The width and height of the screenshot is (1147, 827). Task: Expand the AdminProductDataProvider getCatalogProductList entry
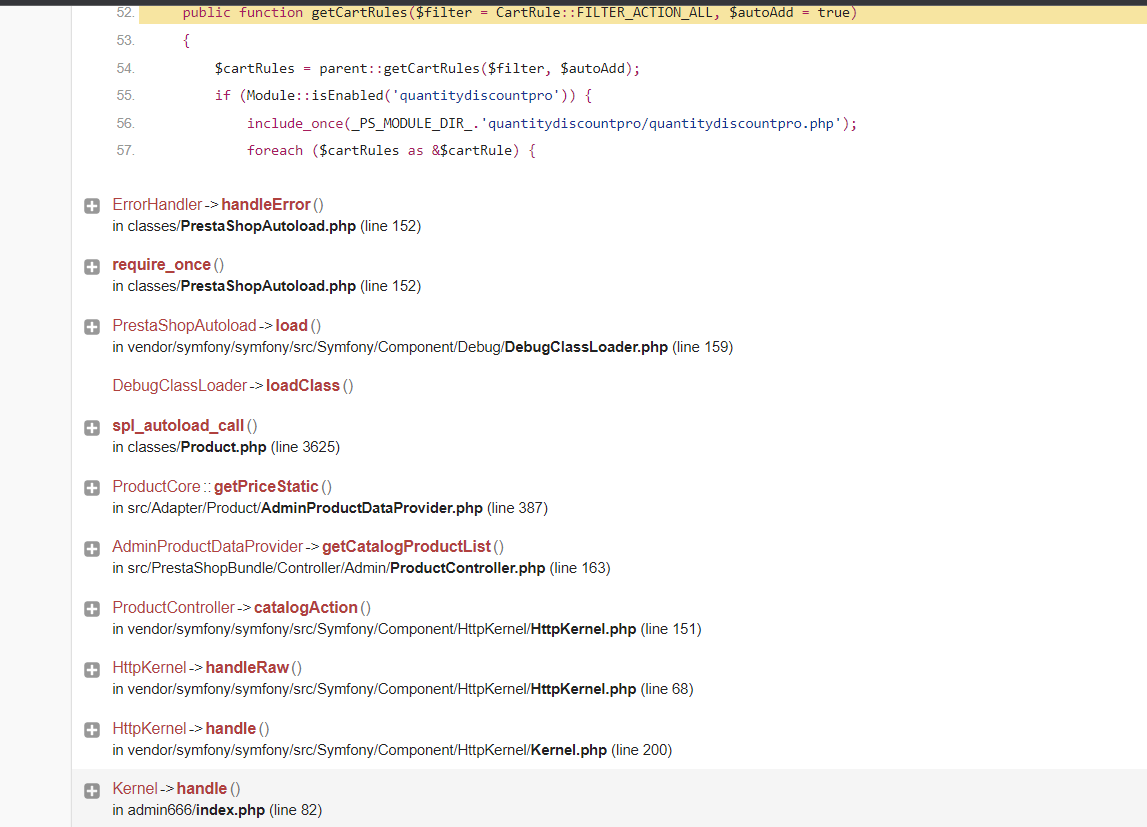pos(92,548)
